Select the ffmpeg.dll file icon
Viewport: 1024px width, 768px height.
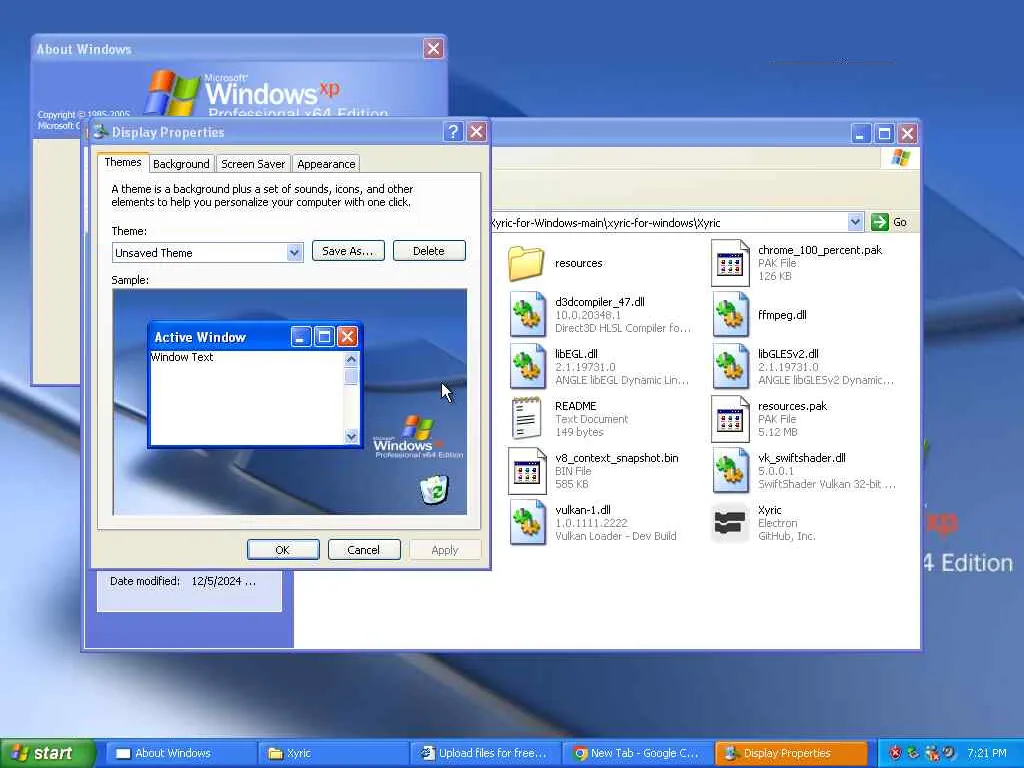[x=730, y=315]
